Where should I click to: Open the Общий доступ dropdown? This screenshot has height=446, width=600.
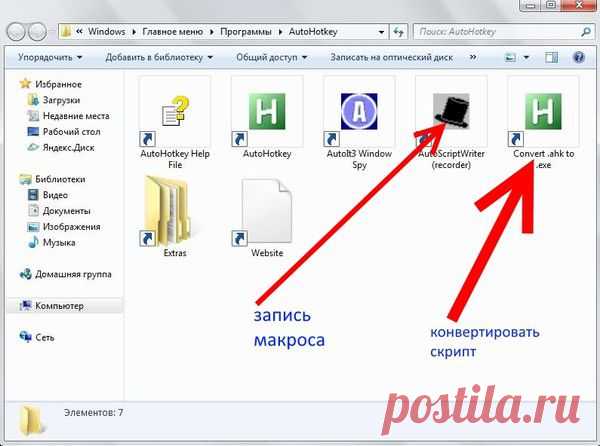click(271, 57)
